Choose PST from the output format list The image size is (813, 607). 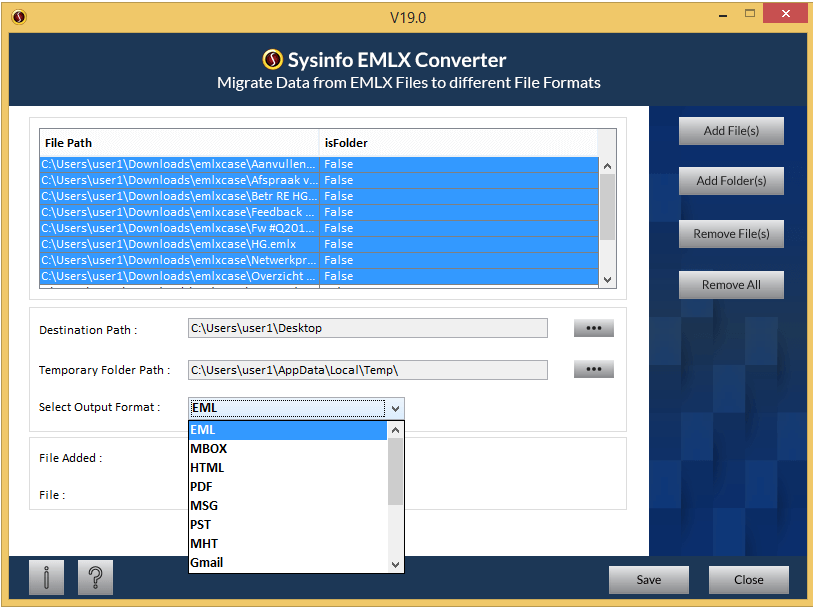(x=288, y=525)
